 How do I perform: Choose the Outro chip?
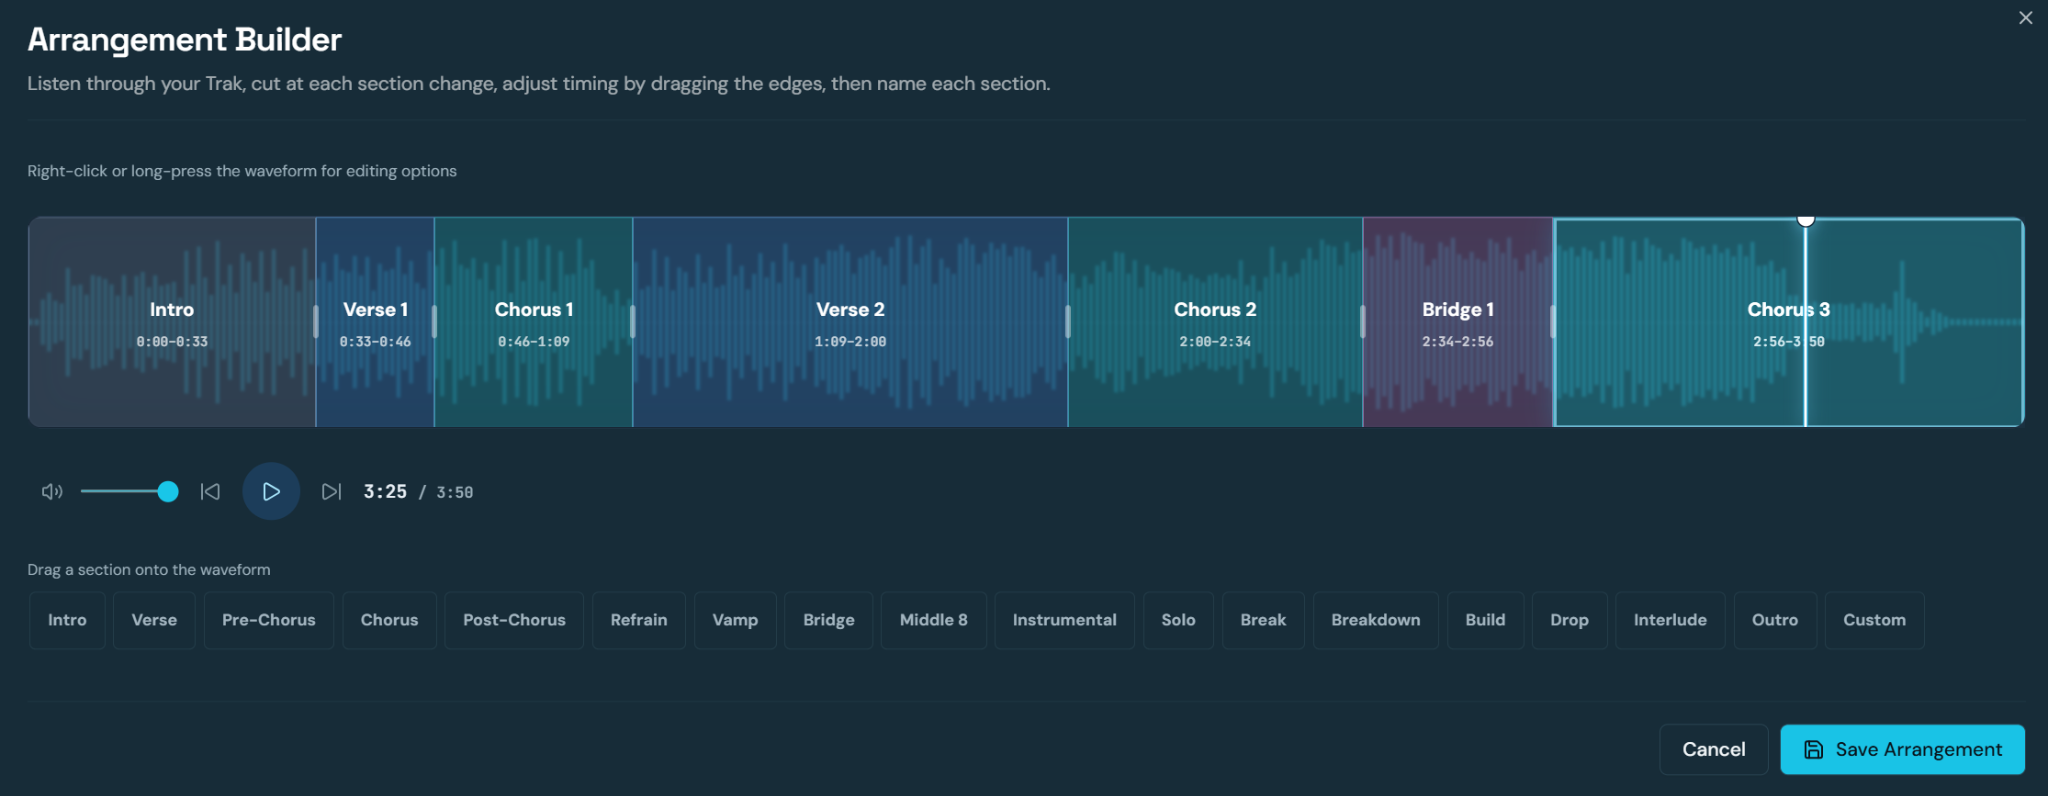tap(1775, 620)
